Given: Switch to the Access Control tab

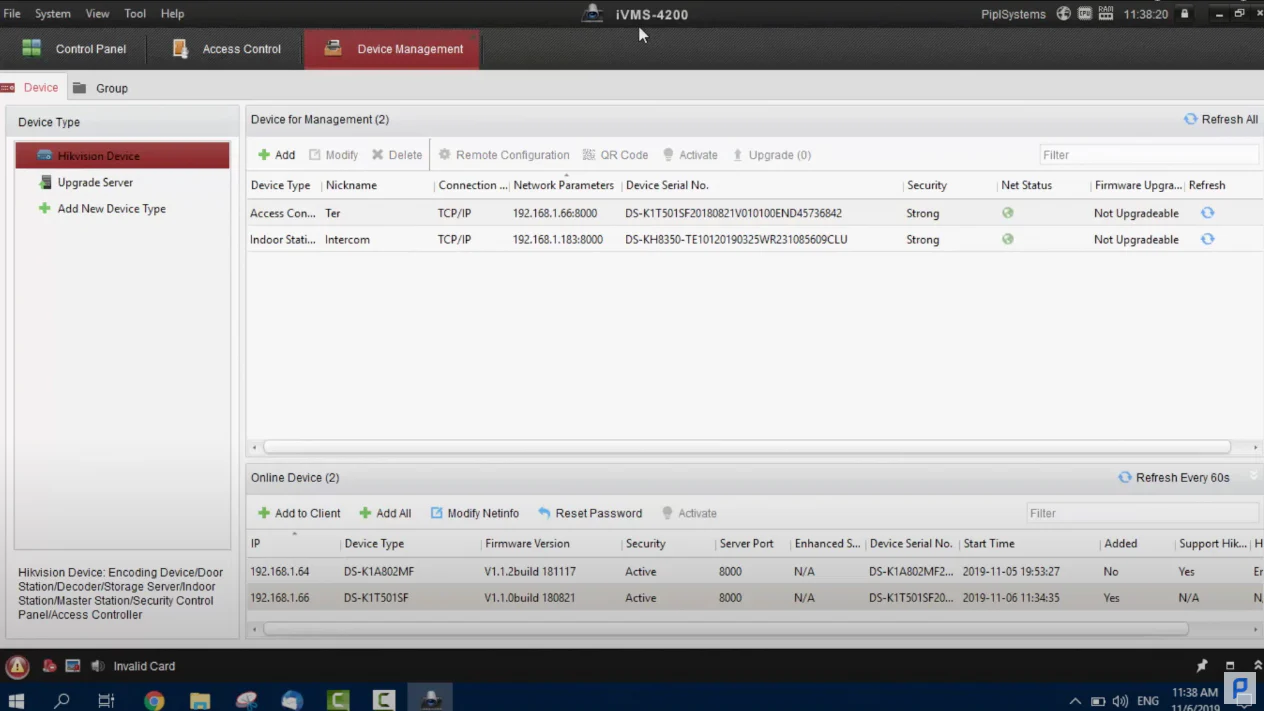Looking at the screenshot, I should [x=227, y=49].
